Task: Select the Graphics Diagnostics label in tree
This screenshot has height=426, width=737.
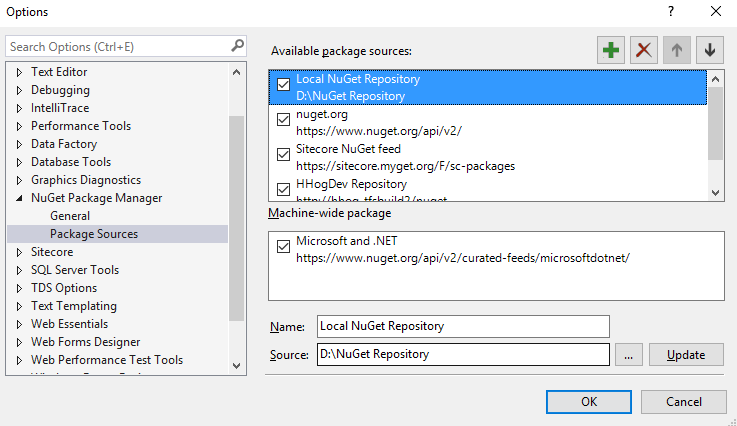Action: coord(86,180)
